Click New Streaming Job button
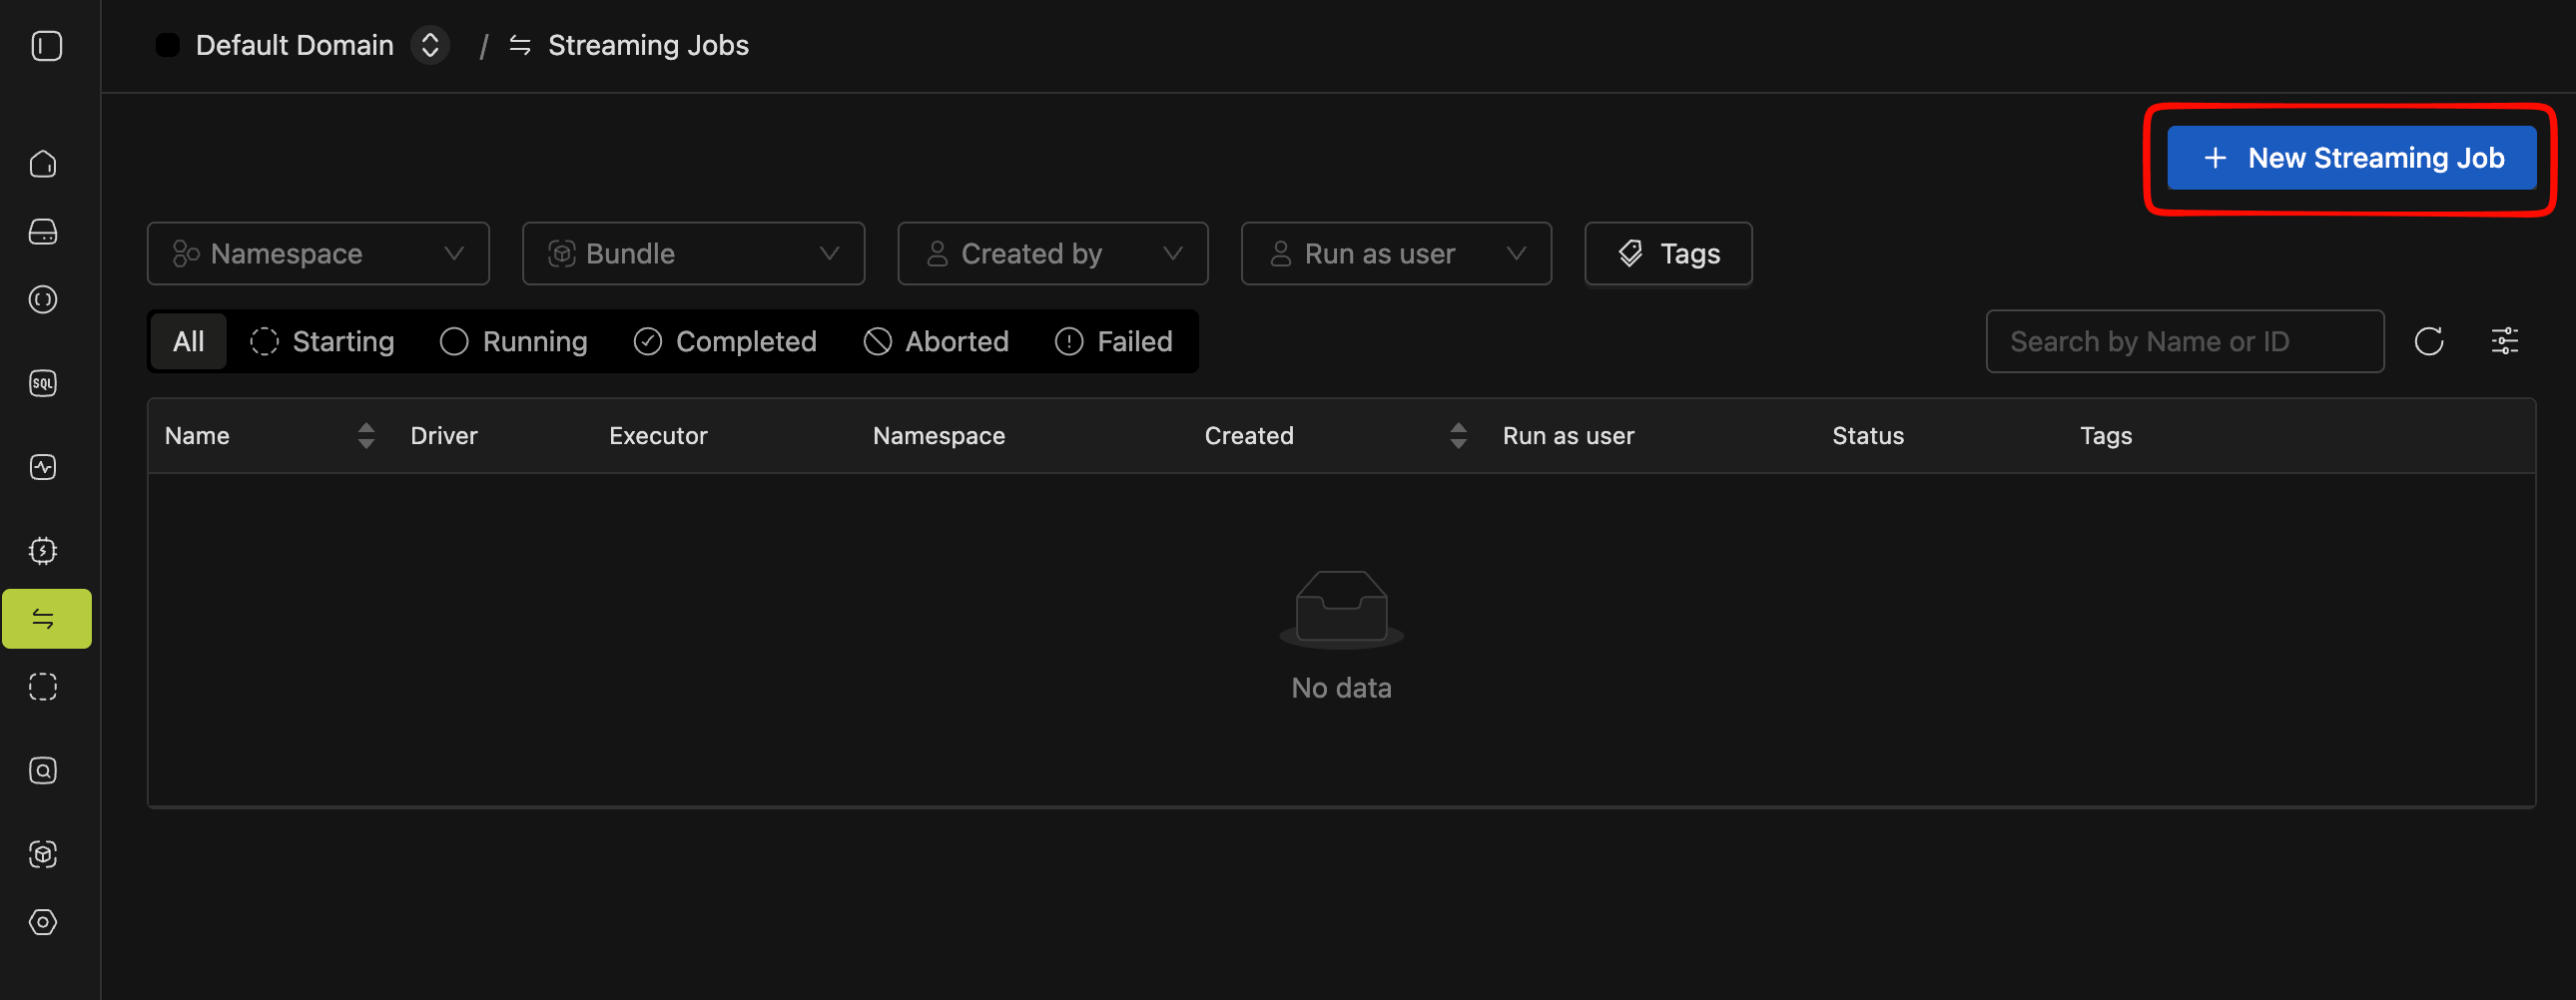 click(x=2352, y=158)
